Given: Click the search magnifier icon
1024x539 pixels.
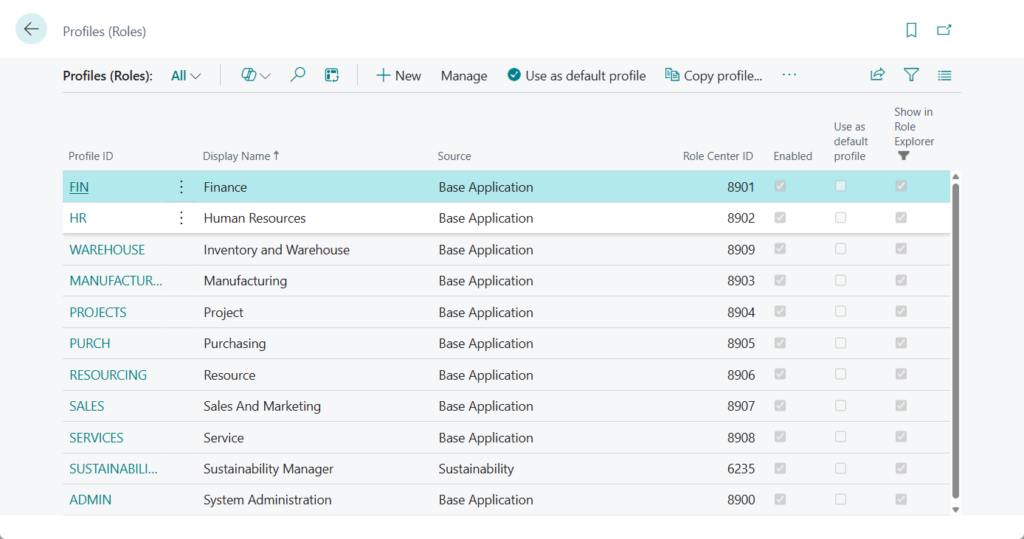Looking at the screenshot, I should 298,75.
